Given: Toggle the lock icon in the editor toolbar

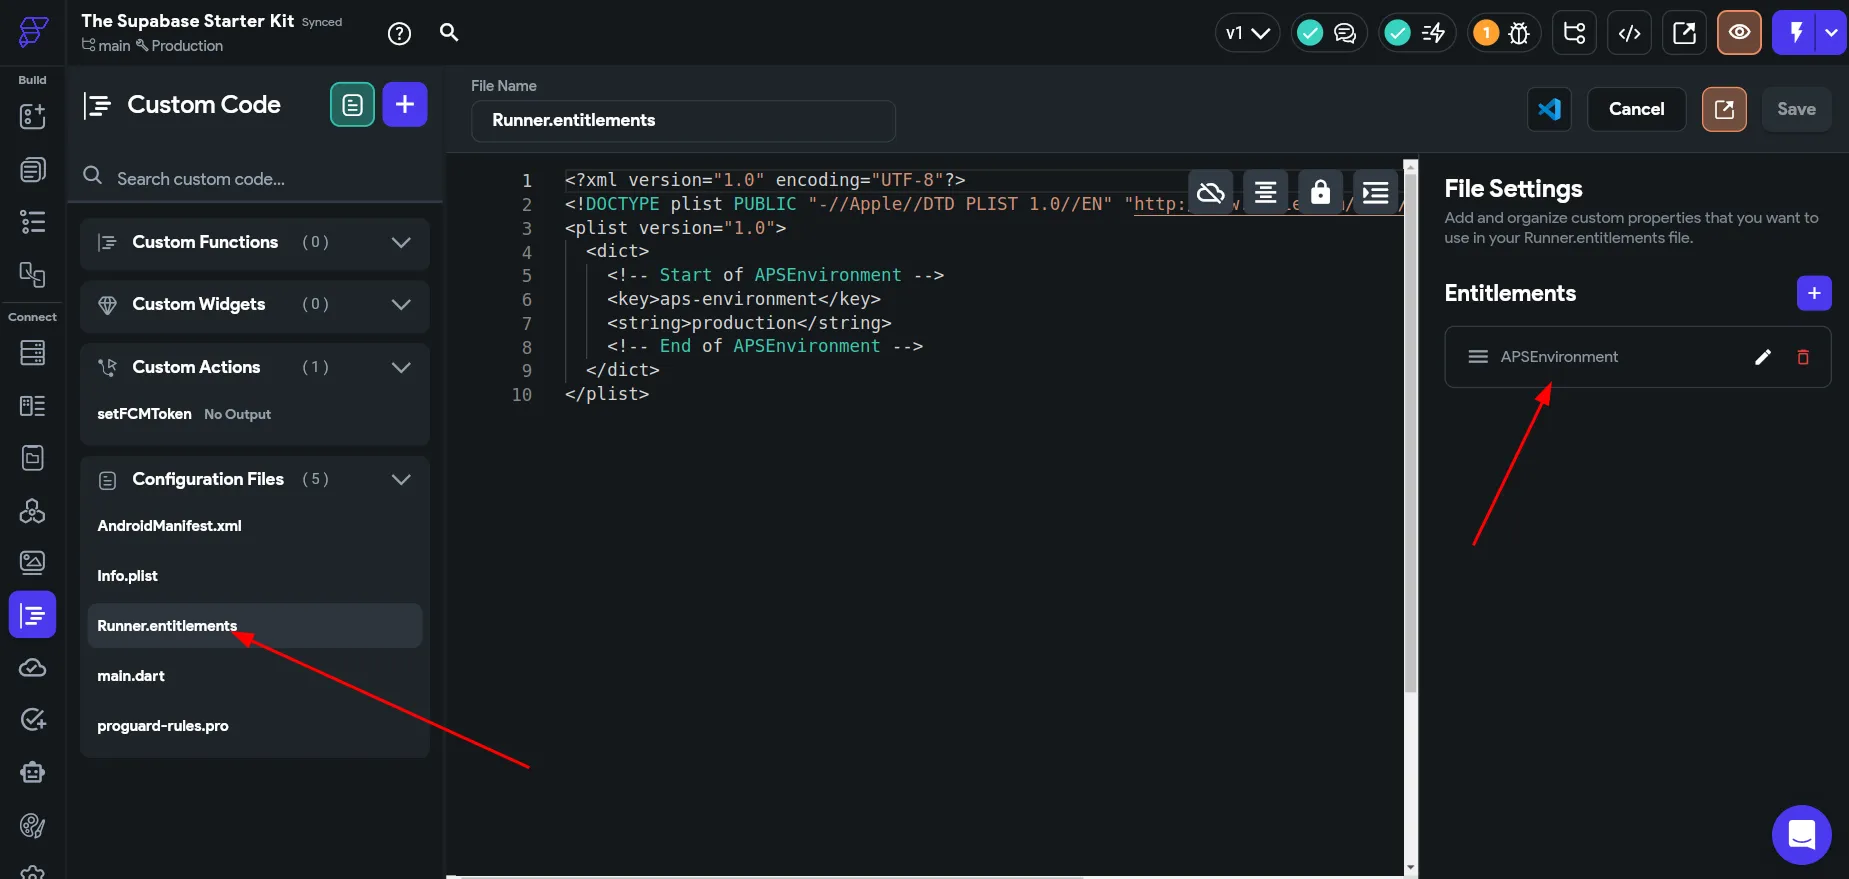Looking at the screenshot, I should coord(1320,192).
